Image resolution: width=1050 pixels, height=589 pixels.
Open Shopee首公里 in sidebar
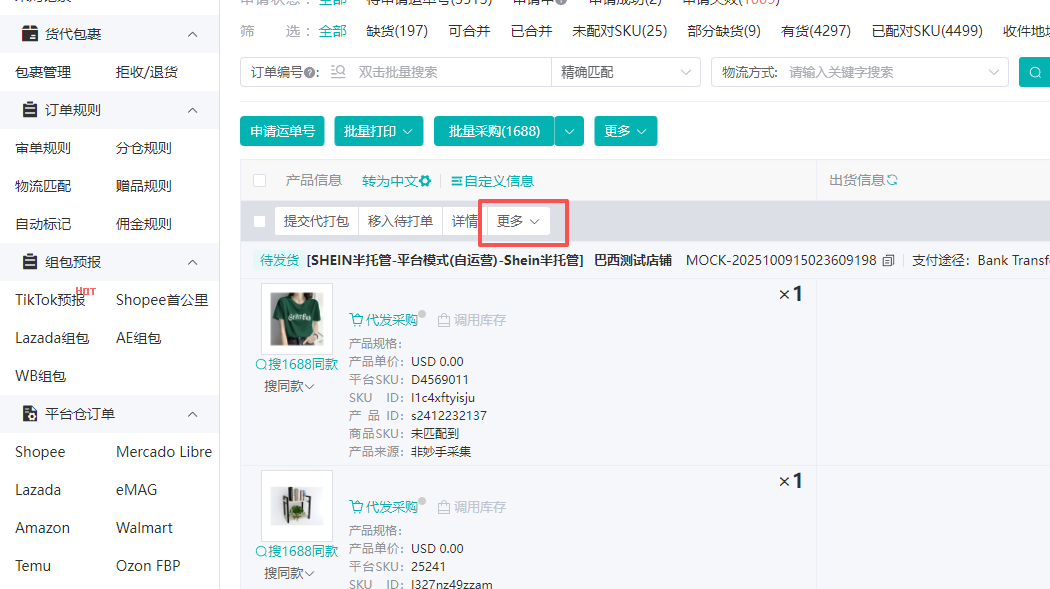[162, 300]
